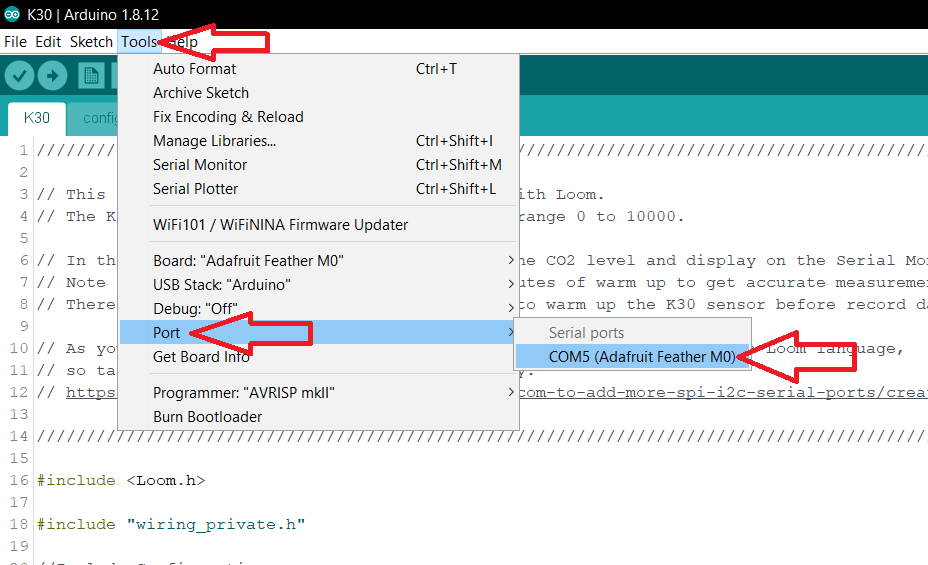
Task: Expand USB Stack "Arduino" submenu
Action: coord(318,285)
